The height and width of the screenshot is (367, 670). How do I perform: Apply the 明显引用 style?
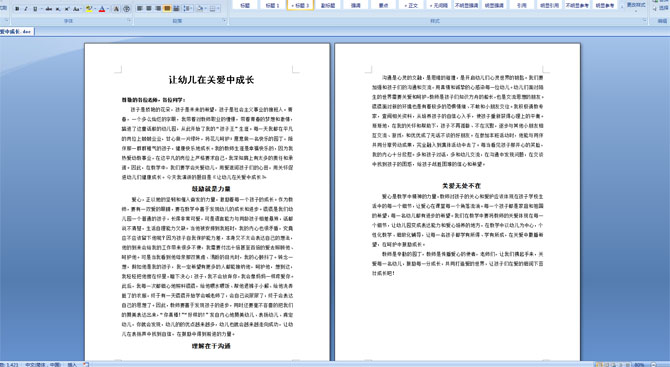[x=550, y=5]
